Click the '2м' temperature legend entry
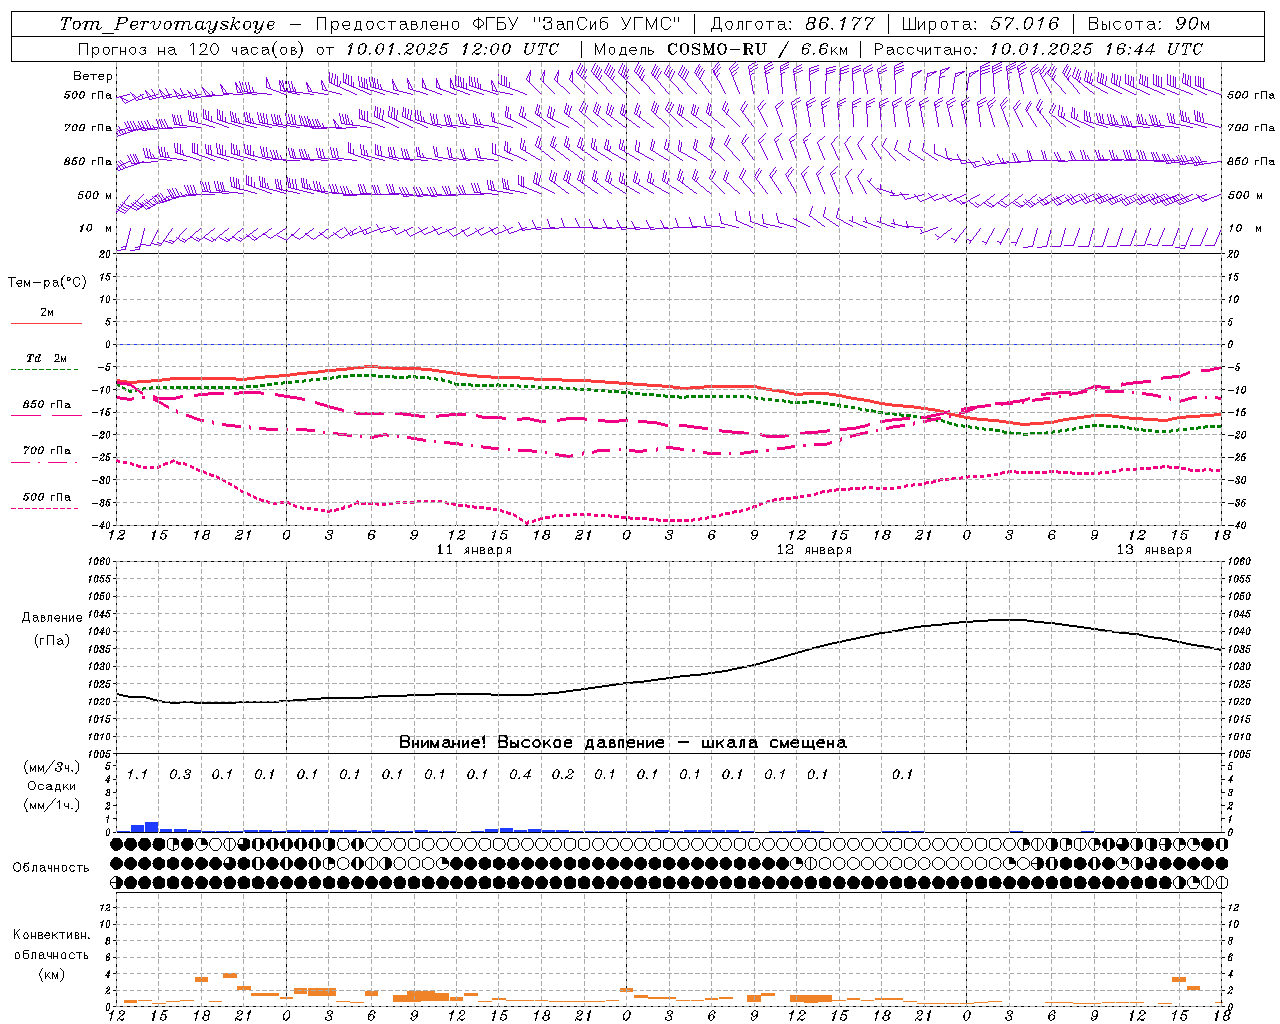 pyautogui.click(x=47, y=313)
